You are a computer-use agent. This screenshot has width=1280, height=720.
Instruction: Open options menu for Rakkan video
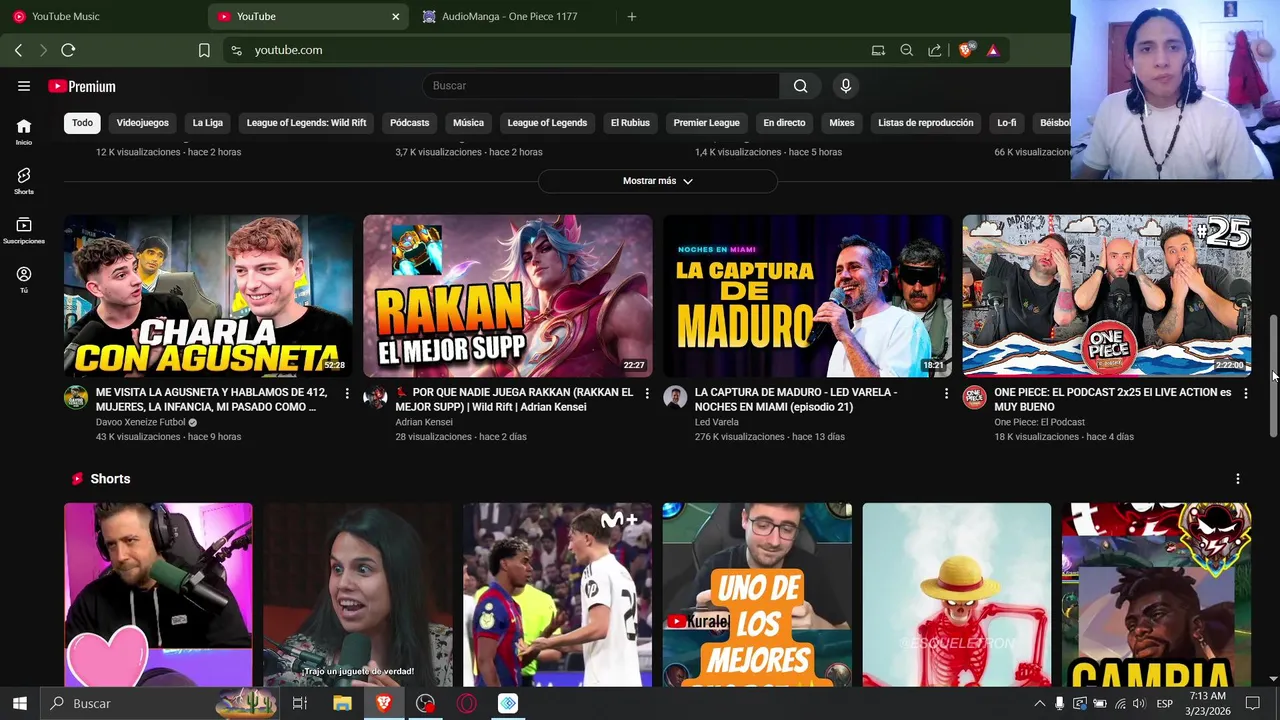click(647, 394)
